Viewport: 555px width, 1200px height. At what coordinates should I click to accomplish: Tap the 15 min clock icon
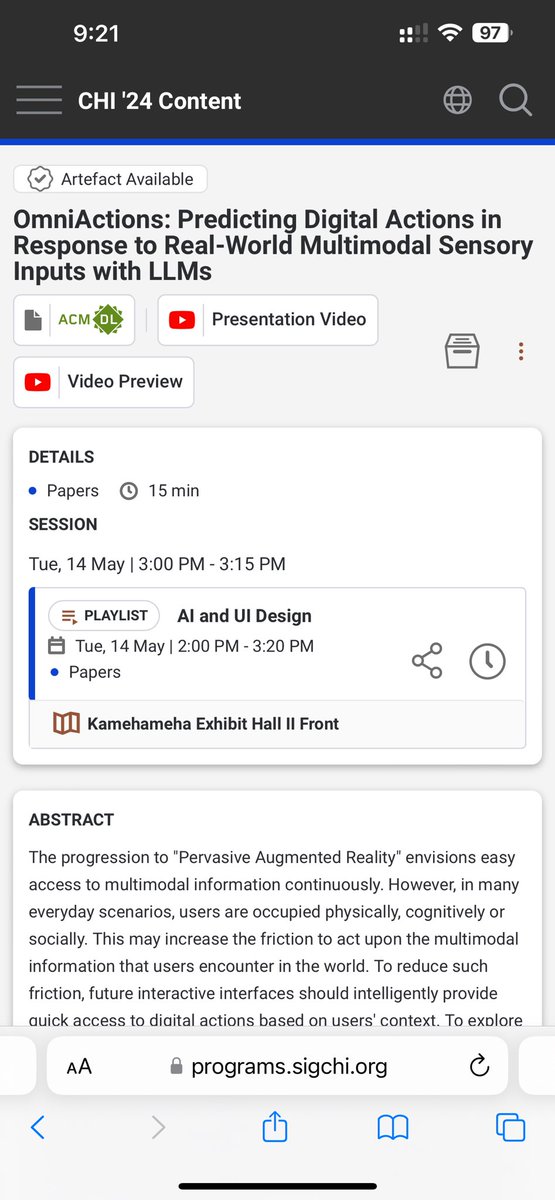pyautogui.click(x=128, y=491)
